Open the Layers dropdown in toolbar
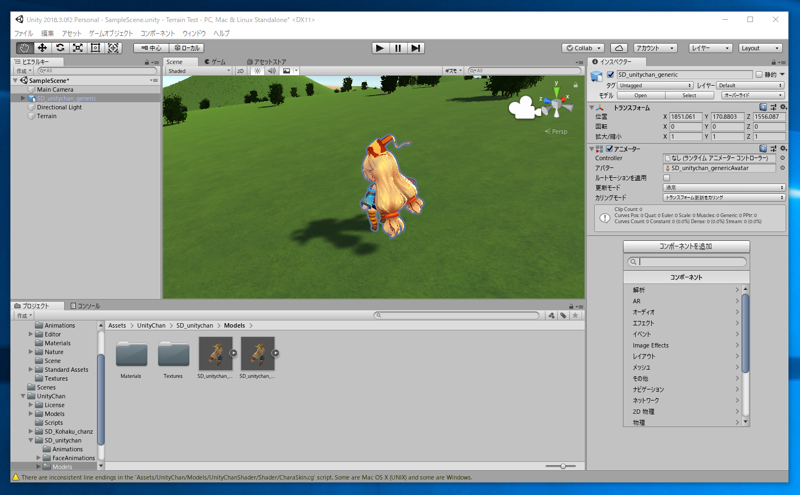800x495 pixels. click(x=710, y=48)
